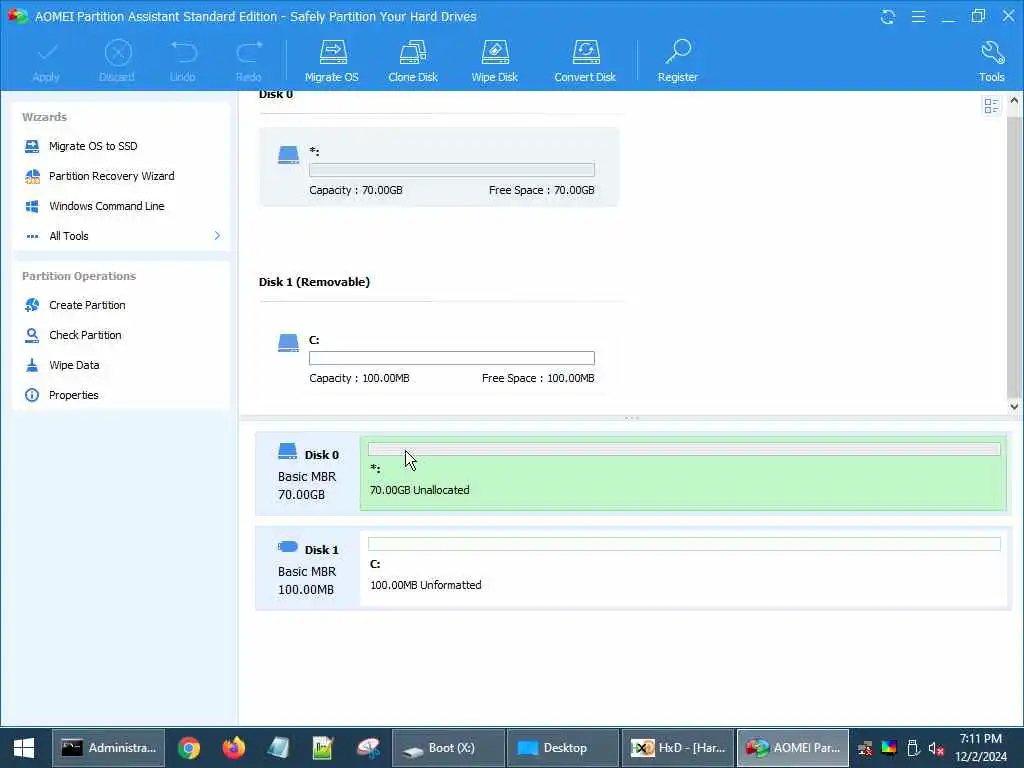
Task: Click the vertical scrollbar down arrow
Action: (x=1014, y=406)
